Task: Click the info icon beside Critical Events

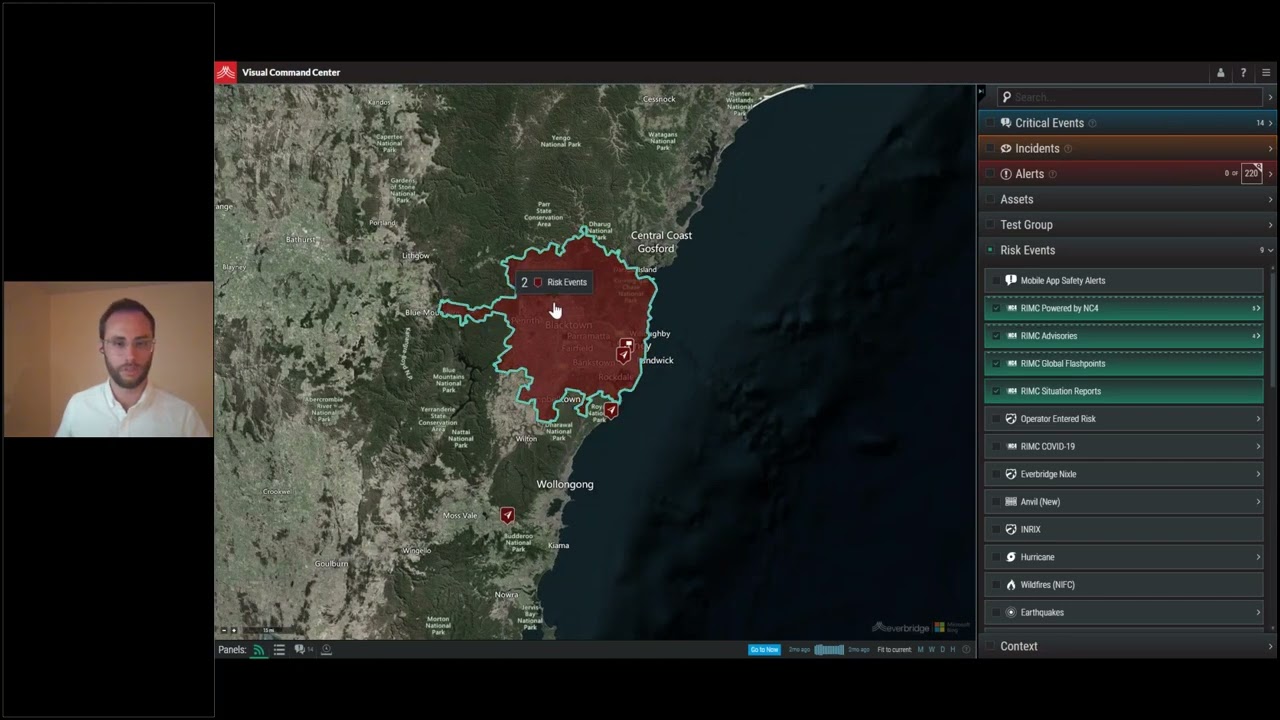Action: click(x=1092, y=123)
